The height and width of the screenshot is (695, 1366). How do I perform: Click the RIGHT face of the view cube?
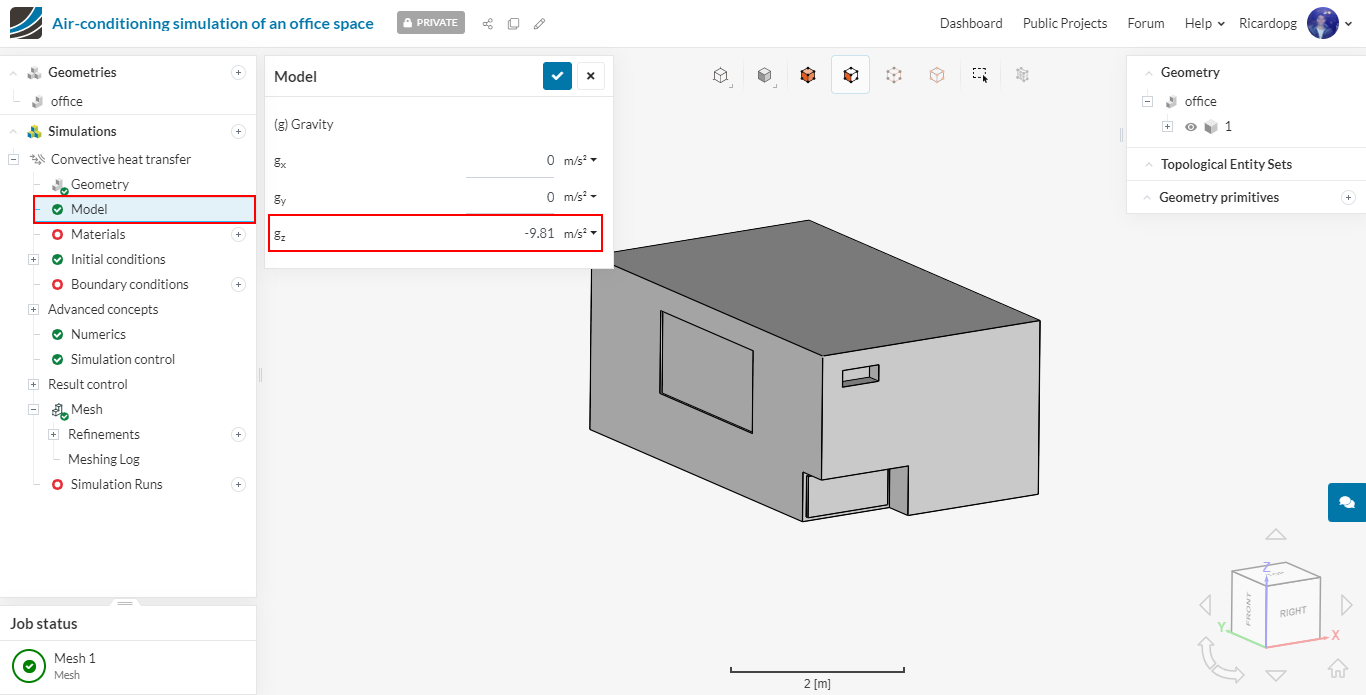click(x=1293, y=611)
